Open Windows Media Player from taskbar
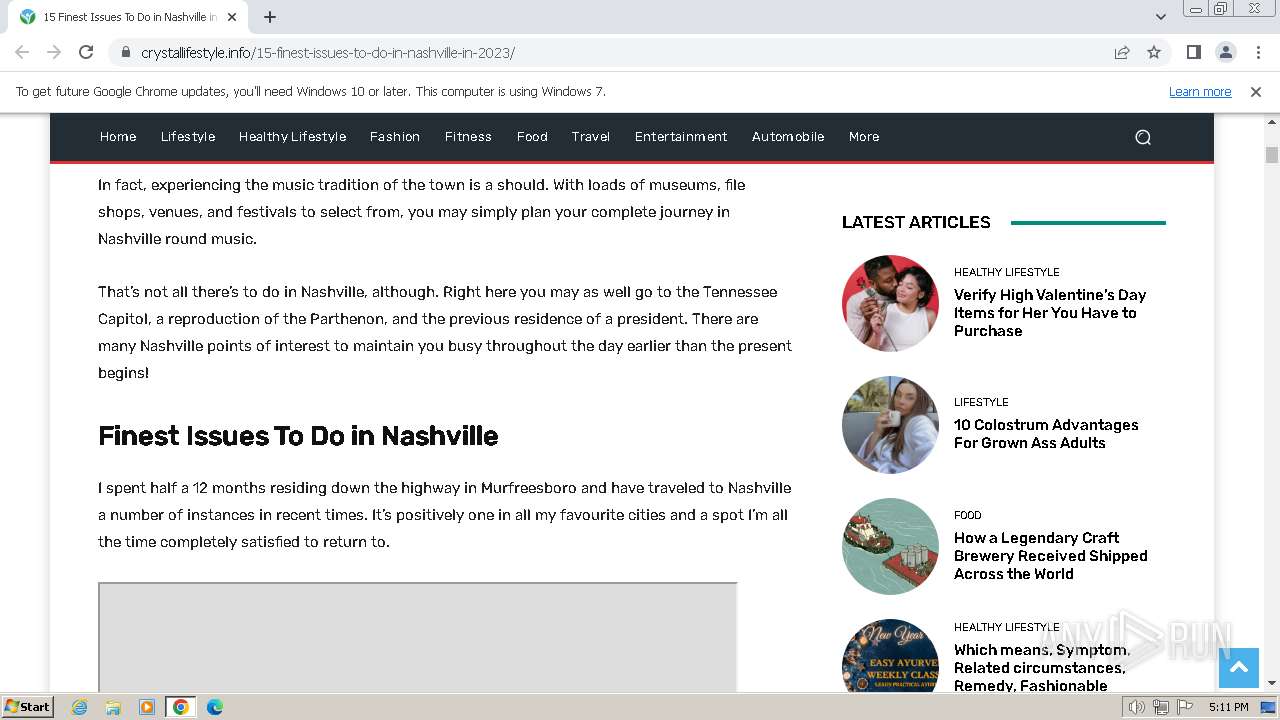This screenshot has height=720, width=1280. coord(147,707)
